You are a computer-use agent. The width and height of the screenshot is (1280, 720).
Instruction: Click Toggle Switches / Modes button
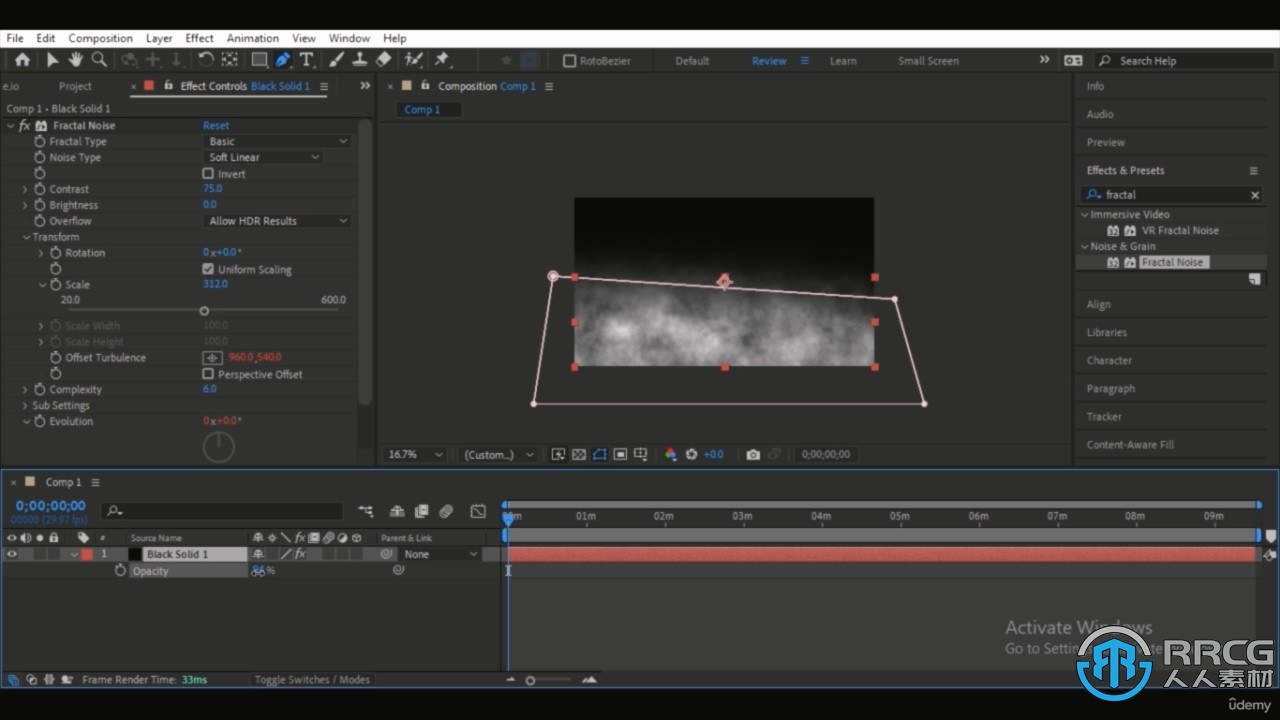coord(312,680)
